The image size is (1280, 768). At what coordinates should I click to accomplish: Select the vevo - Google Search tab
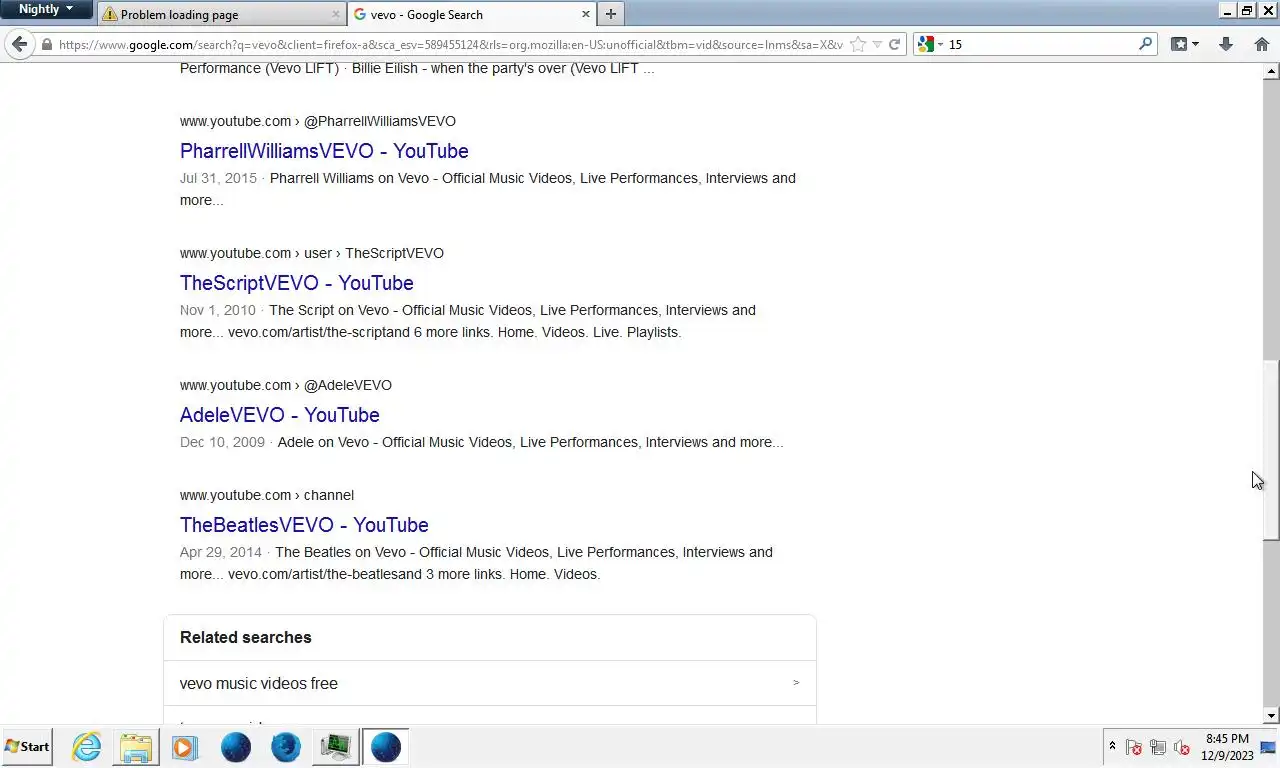[x=472, y=14]
